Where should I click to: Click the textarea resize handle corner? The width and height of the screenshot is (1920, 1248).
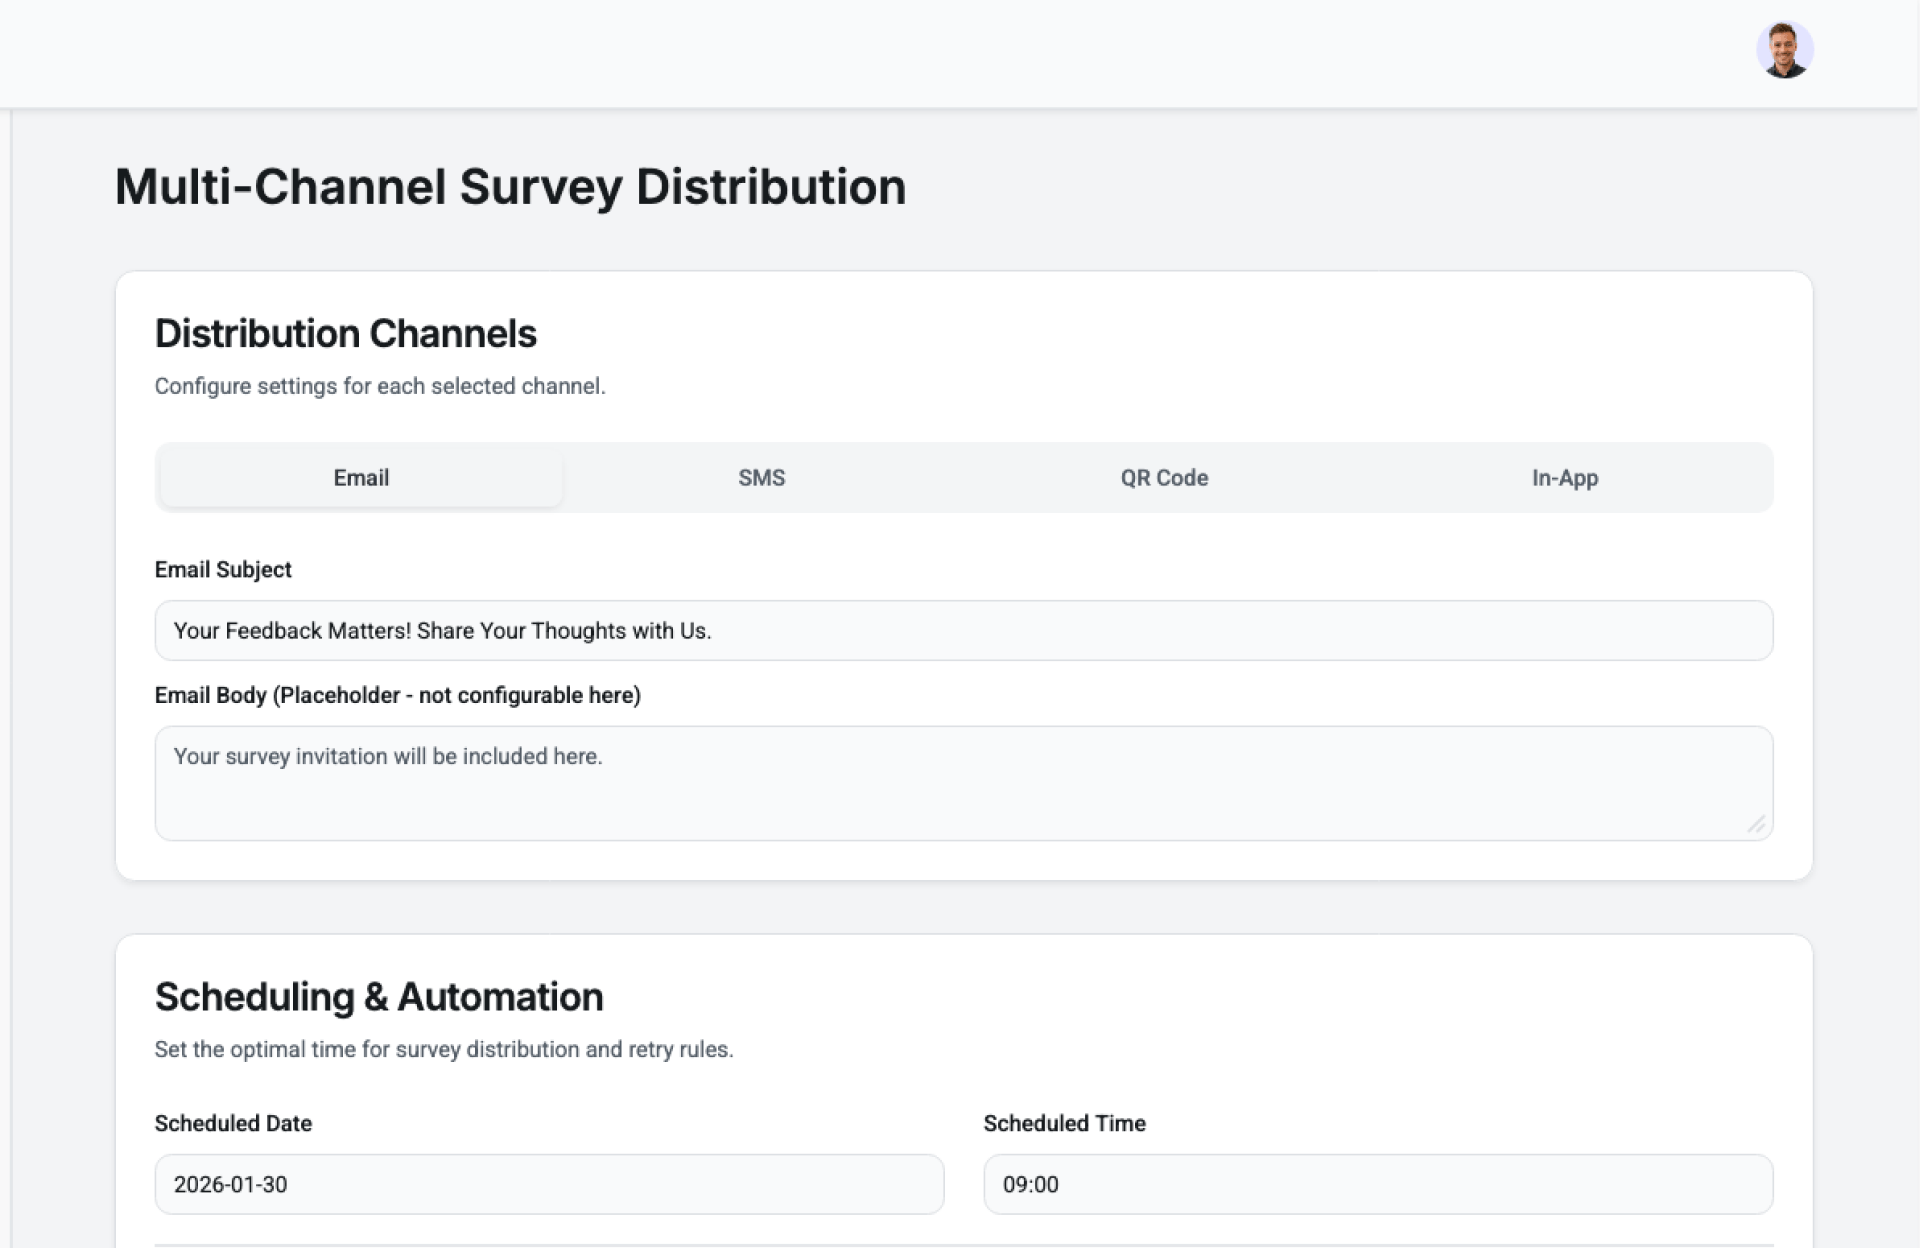(1756, 824)
